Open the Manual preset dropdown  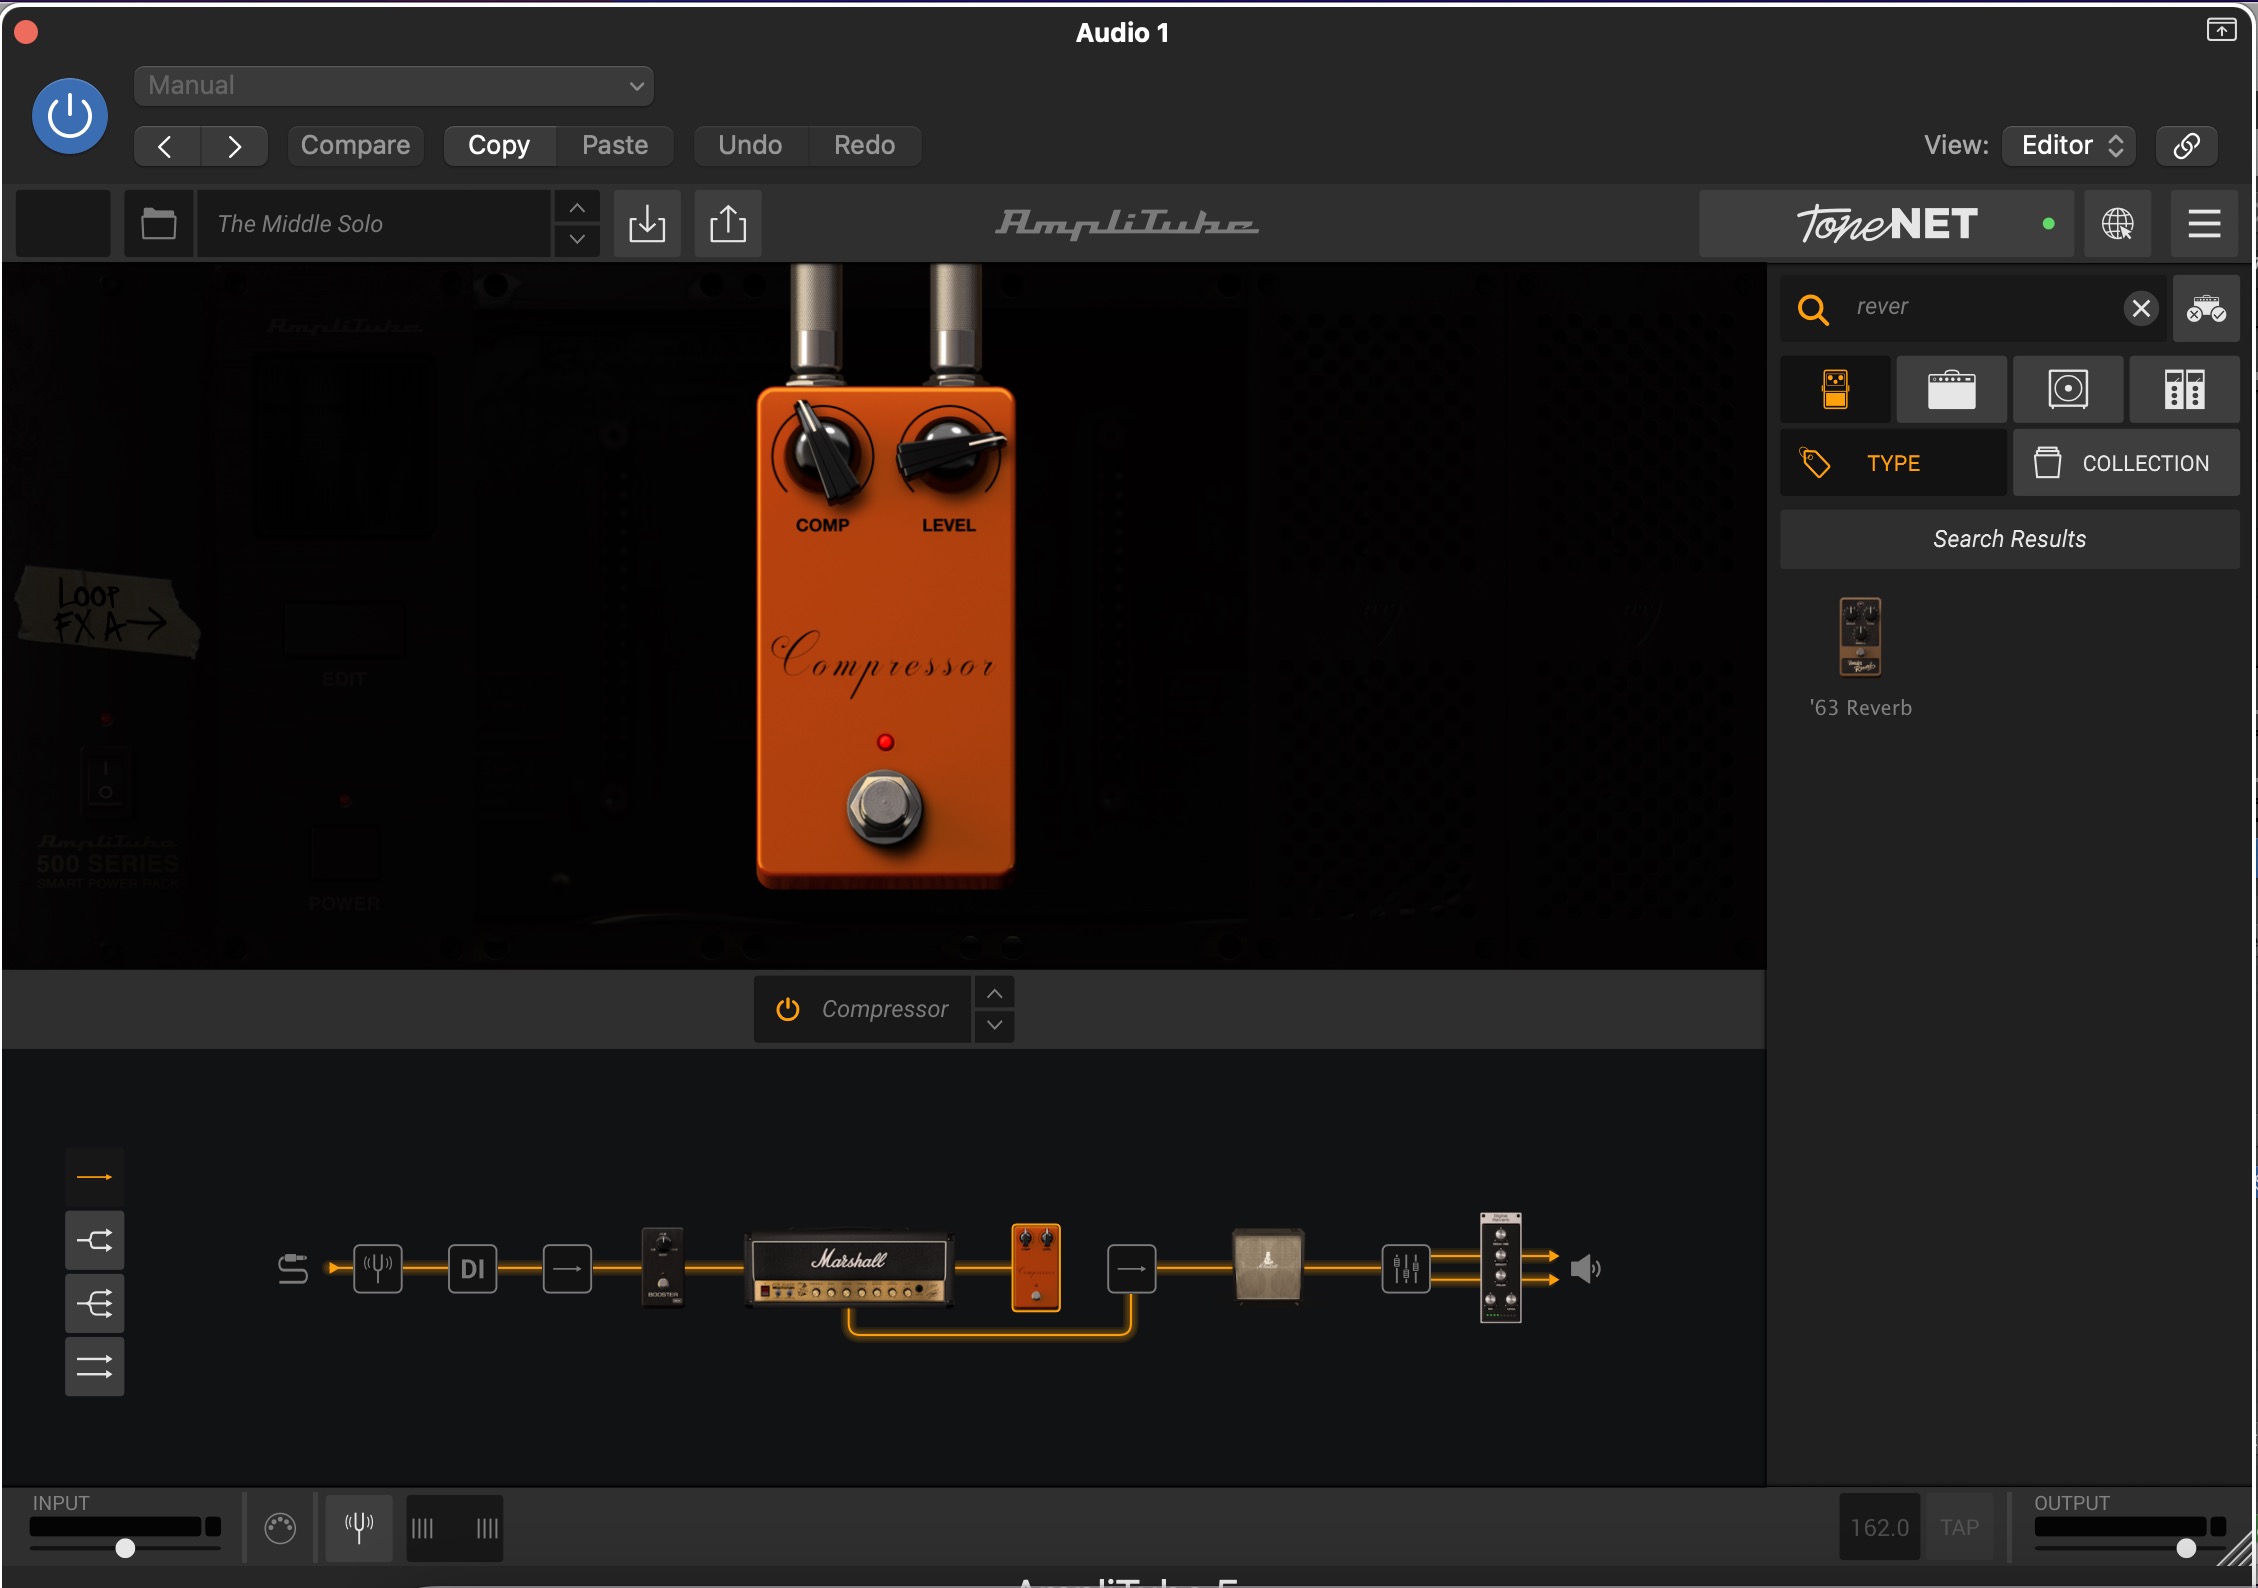393,86
